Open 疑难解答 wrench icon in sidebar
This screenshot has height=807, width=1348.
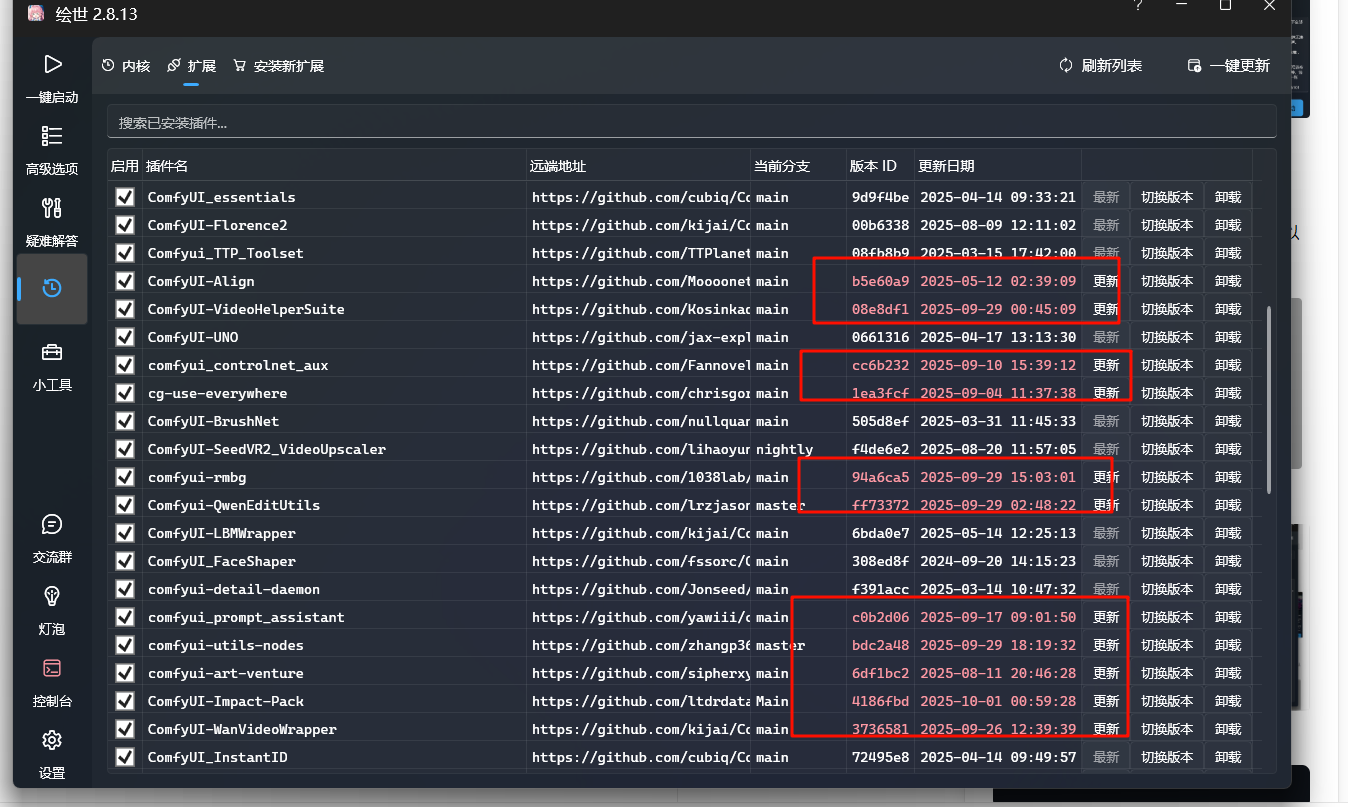tap(52, 208)
